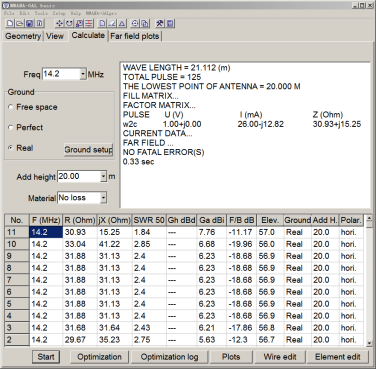Select the Free space ground option
Viewport: 376px width, 369px height.
pos(32,107)
